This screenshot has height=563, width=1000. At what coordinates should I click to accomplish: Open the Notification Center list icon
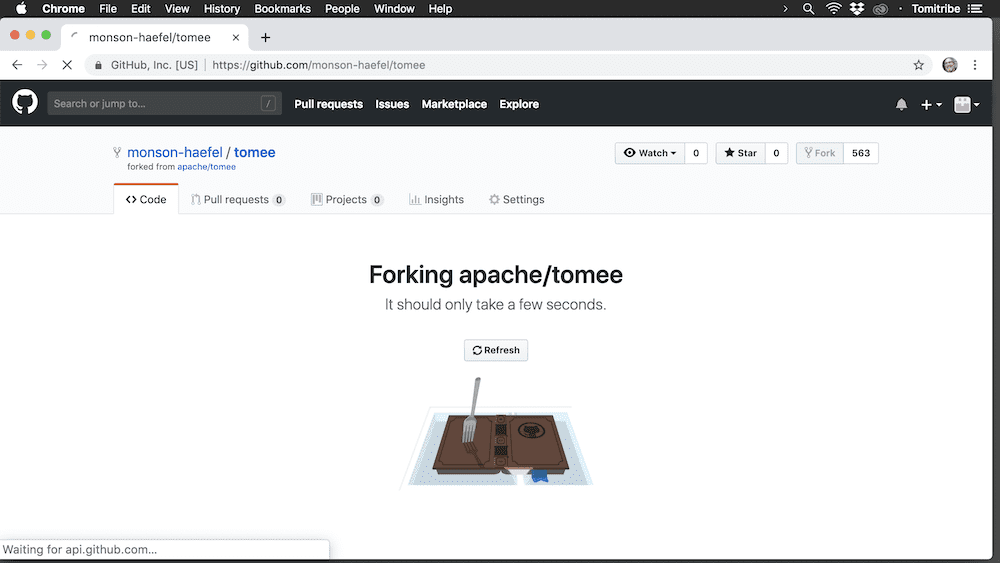(x=974, y=9)
